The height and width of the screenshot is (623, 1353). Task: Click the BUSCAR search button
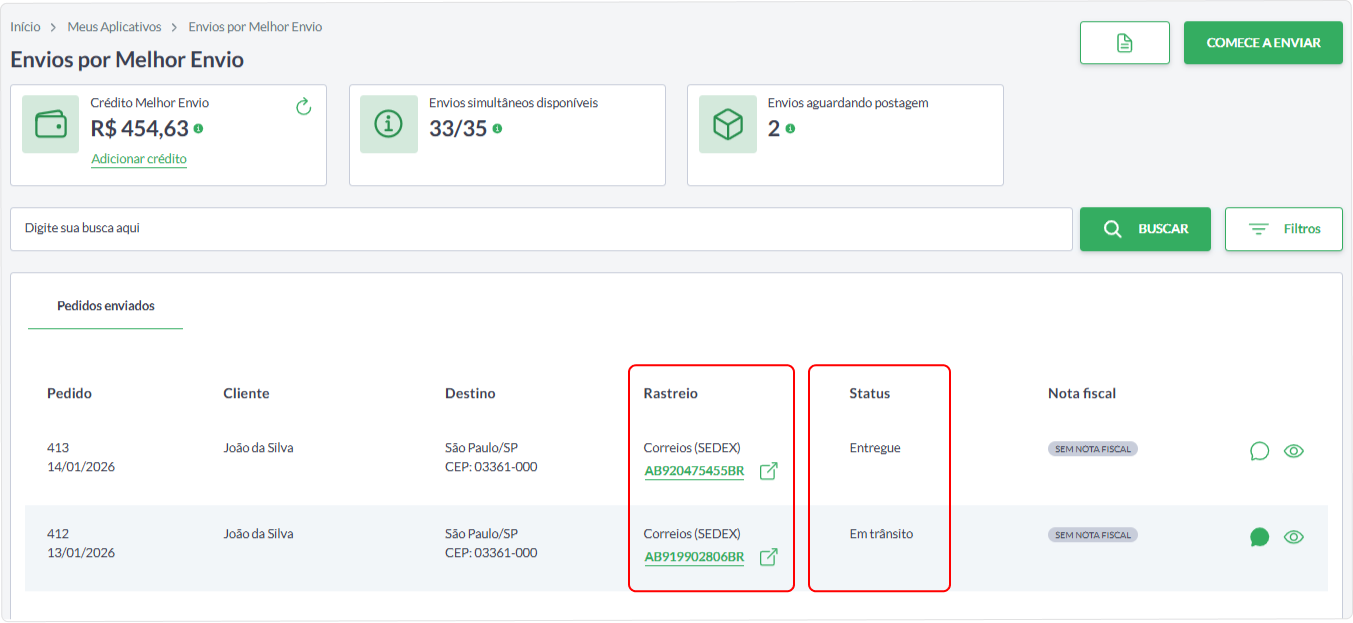click(1145, 229)
